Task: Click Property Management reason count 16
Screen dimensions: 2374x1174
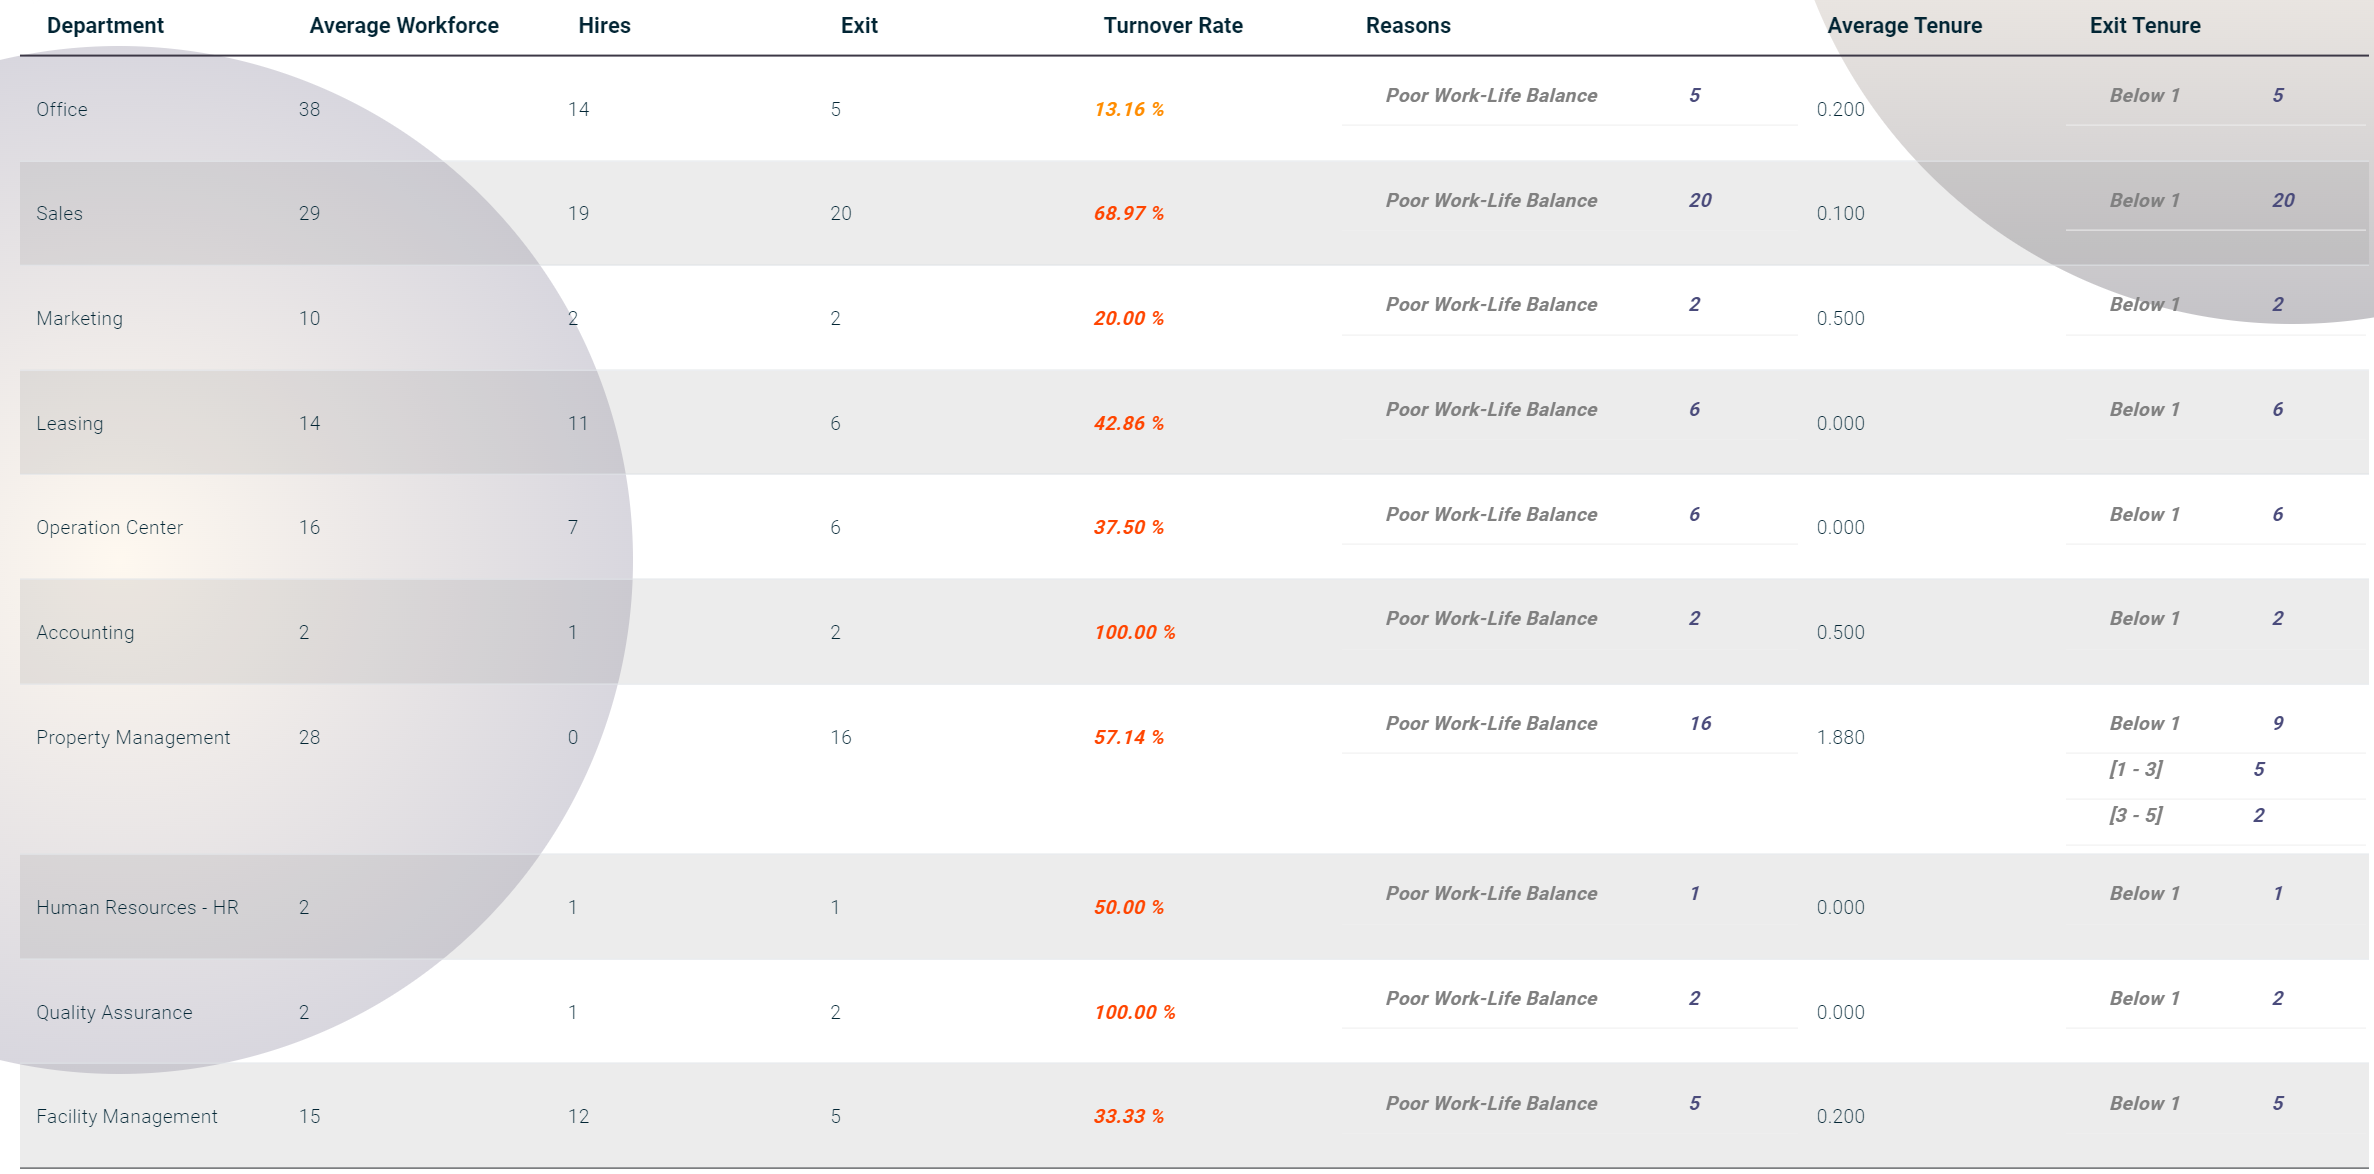Action: tap(1700, 723)
